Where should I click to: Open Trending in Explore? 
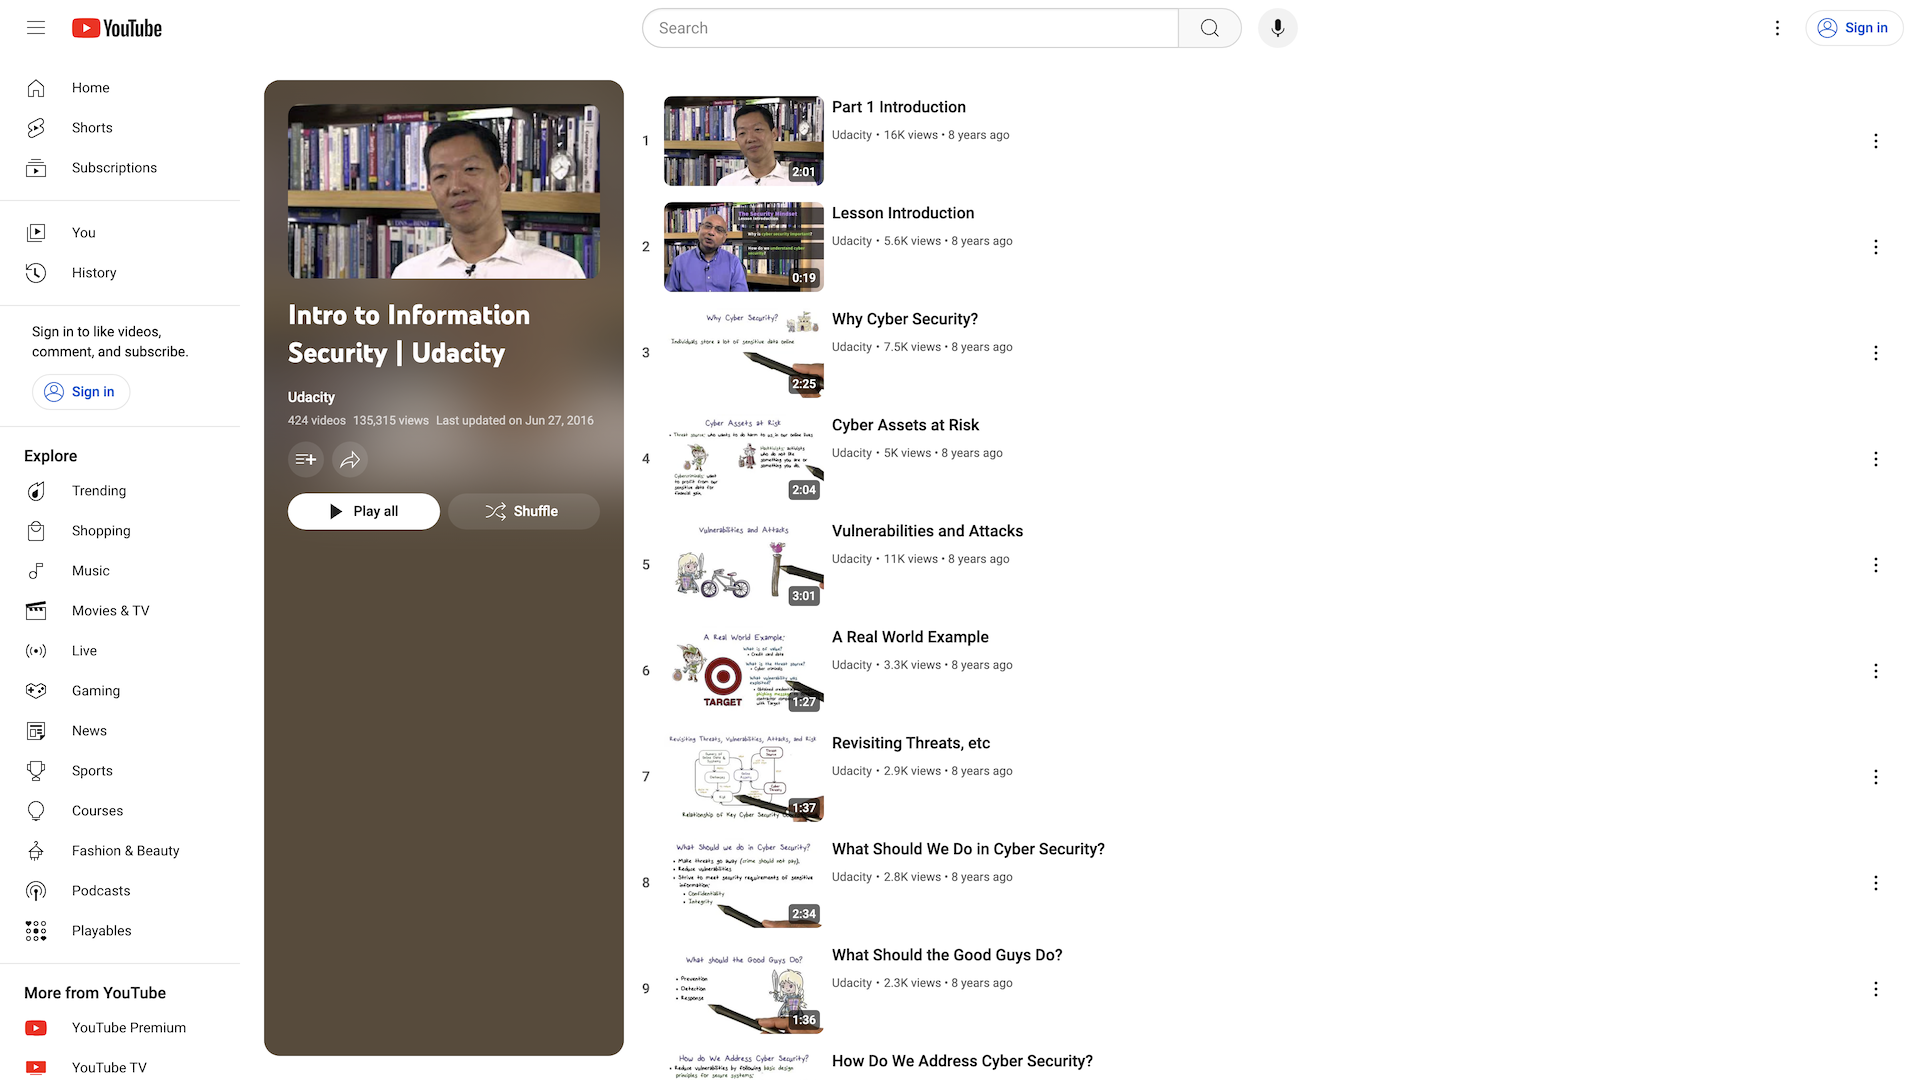[120, 491]
